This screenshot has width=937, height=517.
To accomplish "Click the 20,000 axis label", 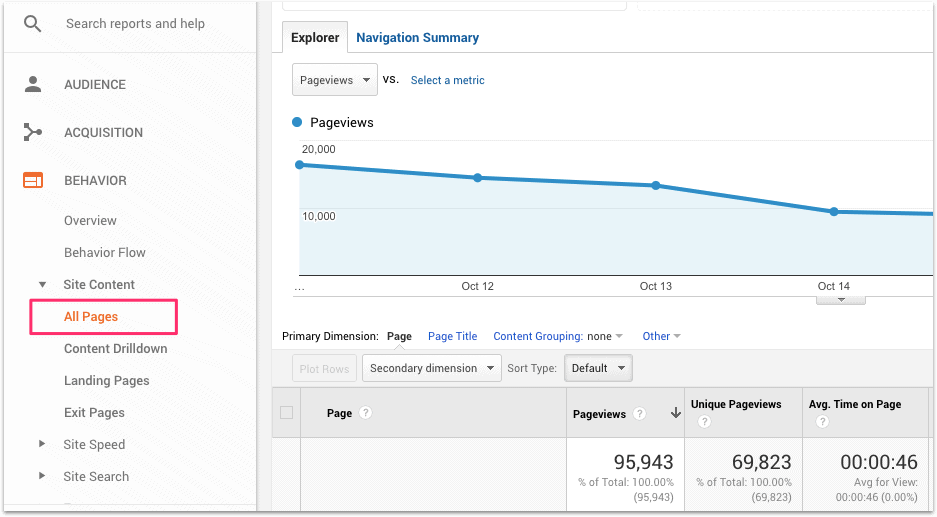I will click(319, 149).
